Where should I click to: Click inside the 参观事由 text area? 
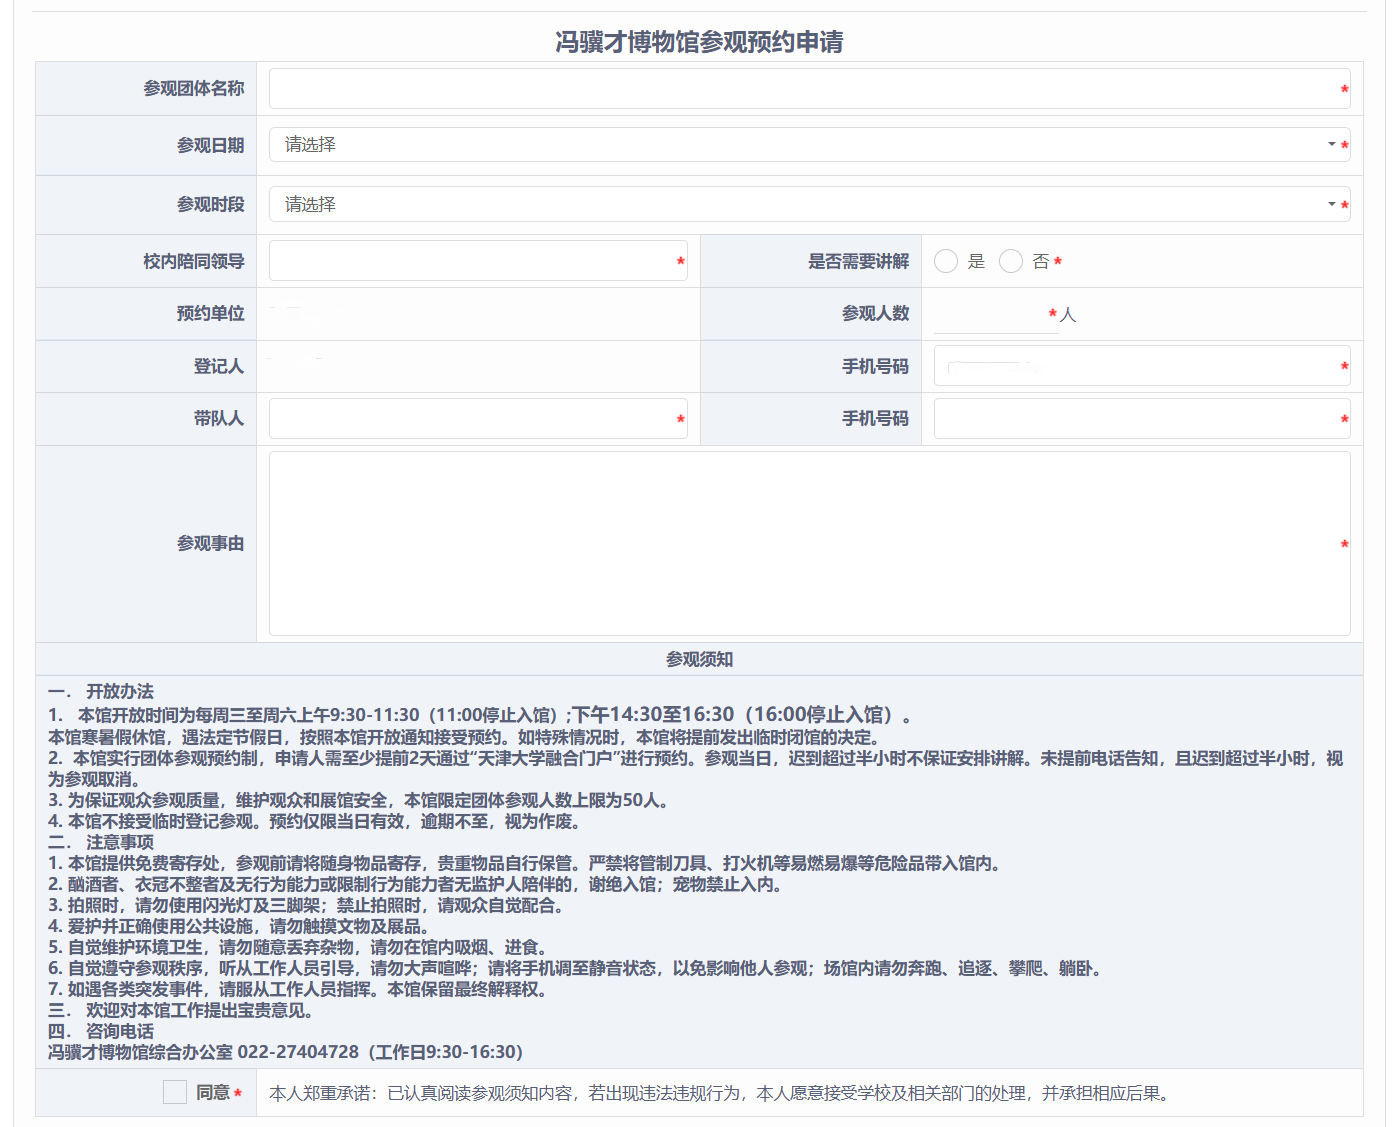pyautogui.click(x=800, y=540)
